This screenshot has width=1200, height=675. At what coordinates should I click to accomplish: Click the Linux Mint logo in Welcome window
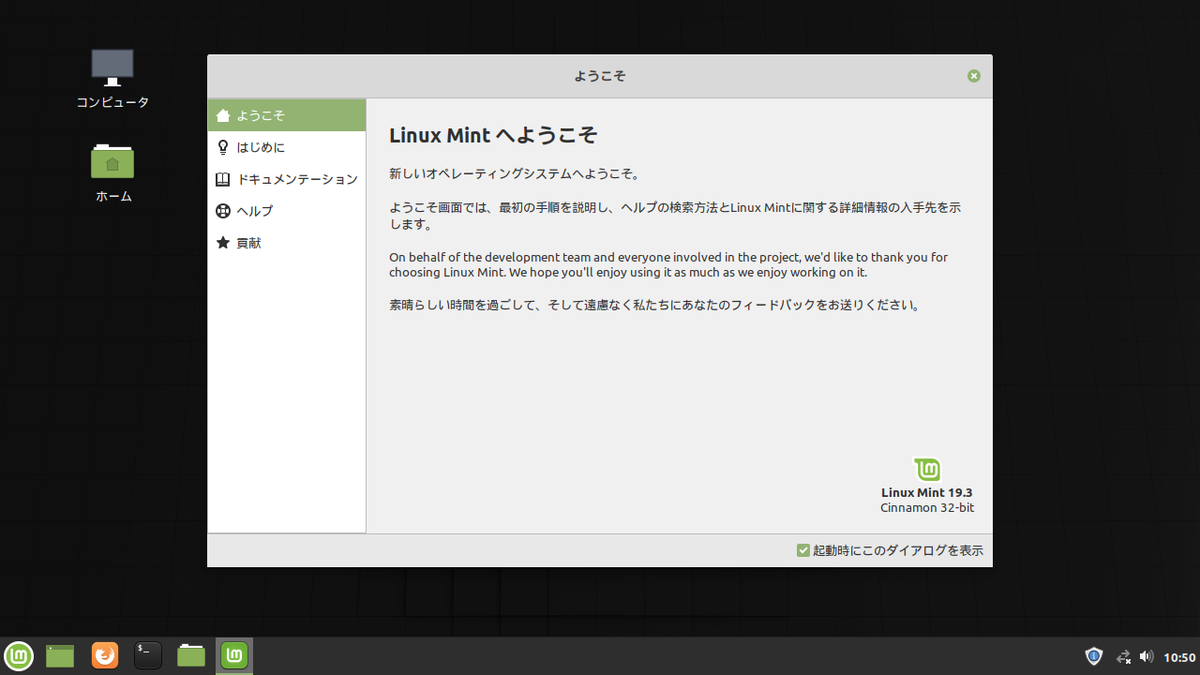point(928,469)
